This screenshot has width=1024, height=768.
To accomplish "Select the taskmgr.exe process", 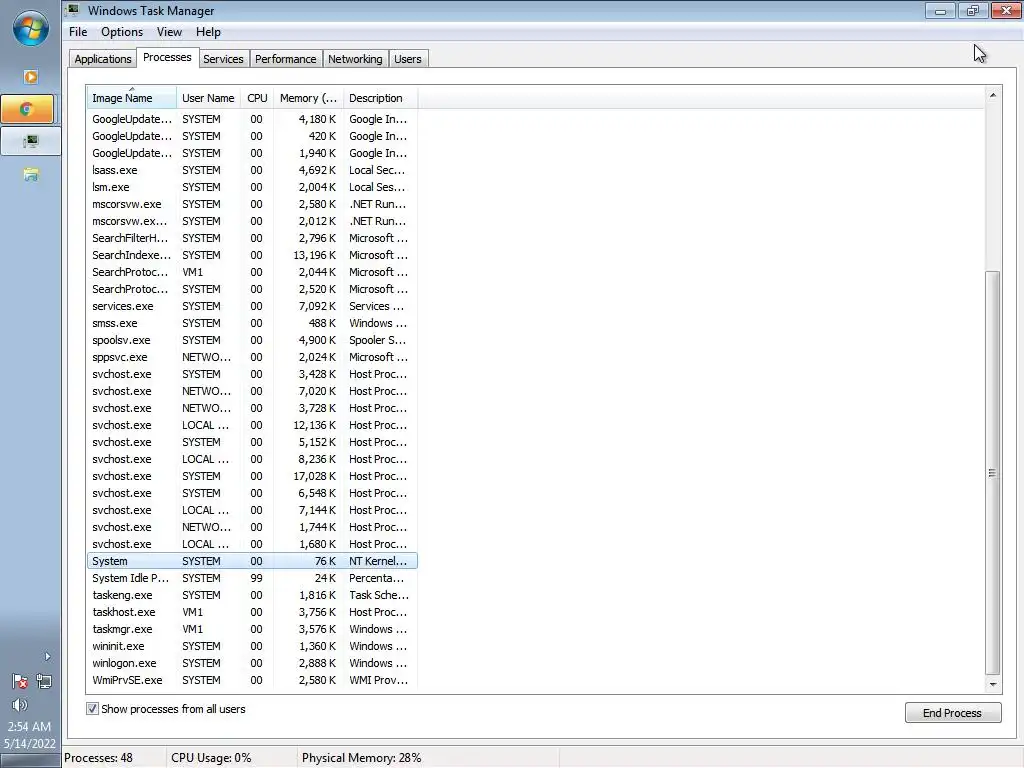I will point(252,629).
